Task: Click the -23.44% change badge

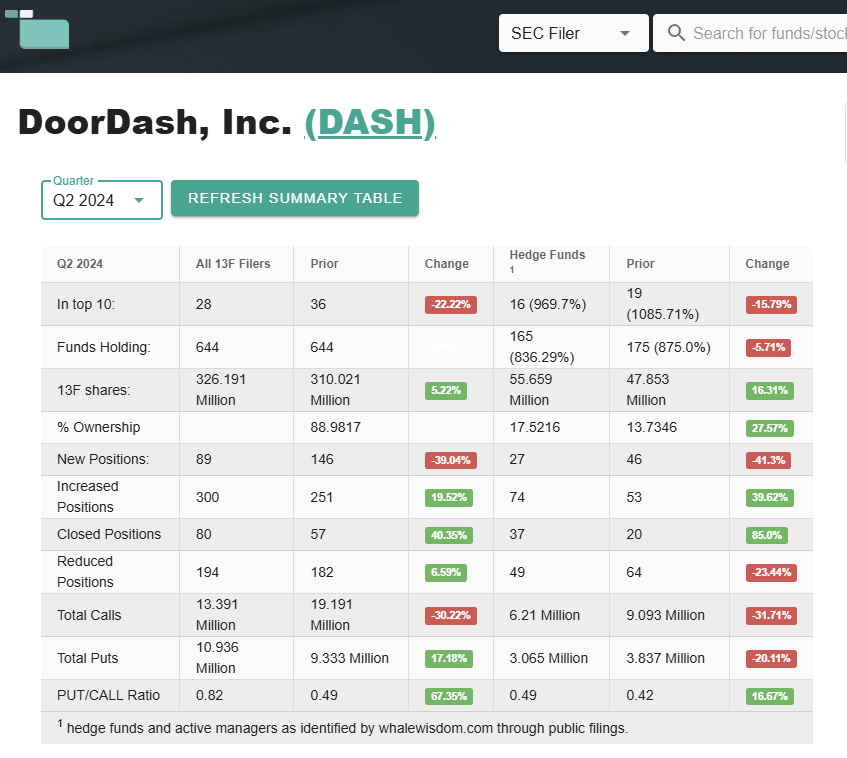Action: (x=771, y=572)
